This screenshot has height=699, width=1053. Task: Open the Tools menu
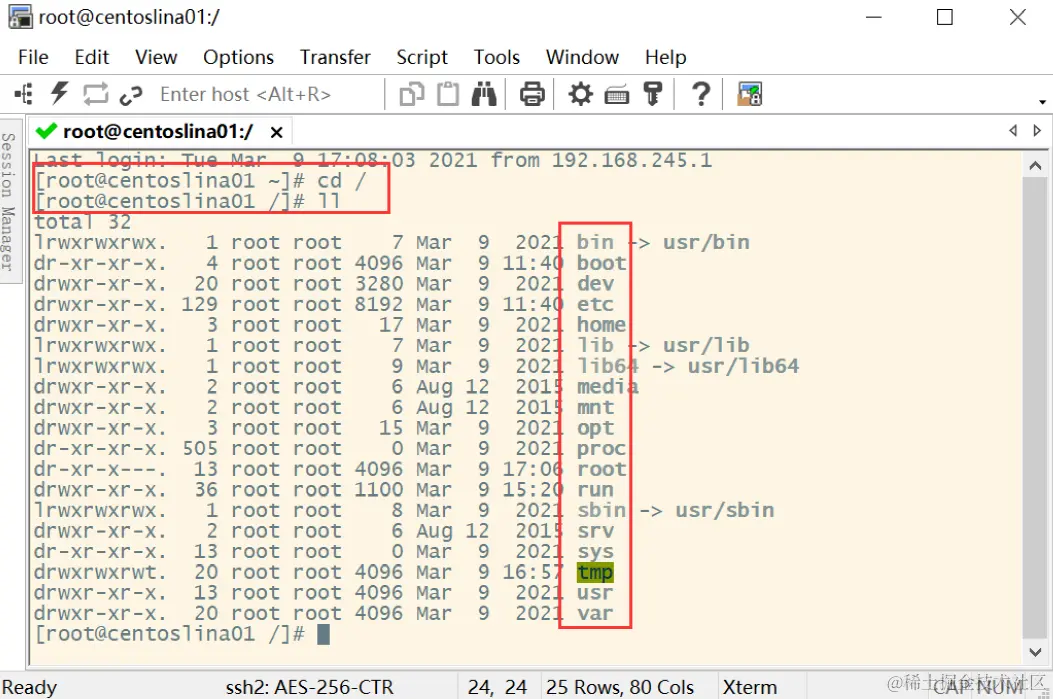pyautogui.click(x=497, y=57)
